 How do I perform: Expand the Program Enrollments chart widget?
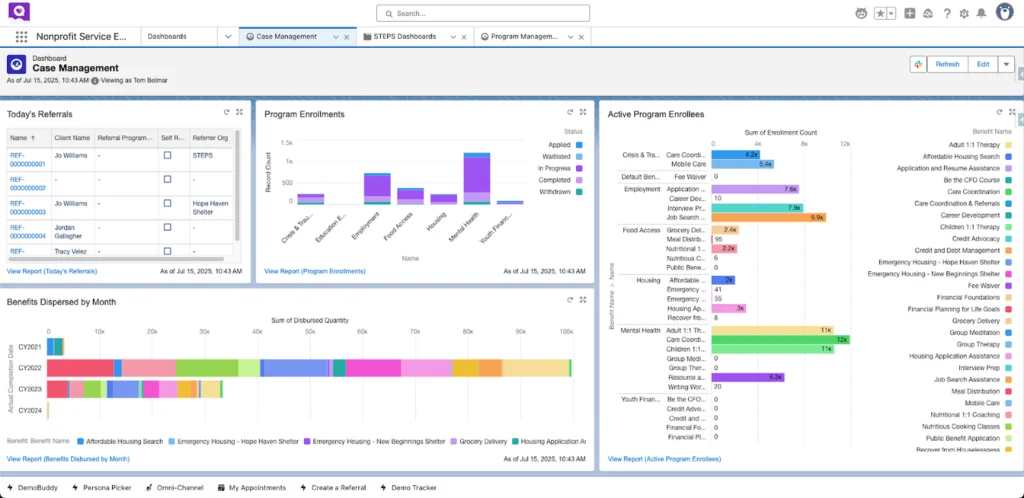583,113
